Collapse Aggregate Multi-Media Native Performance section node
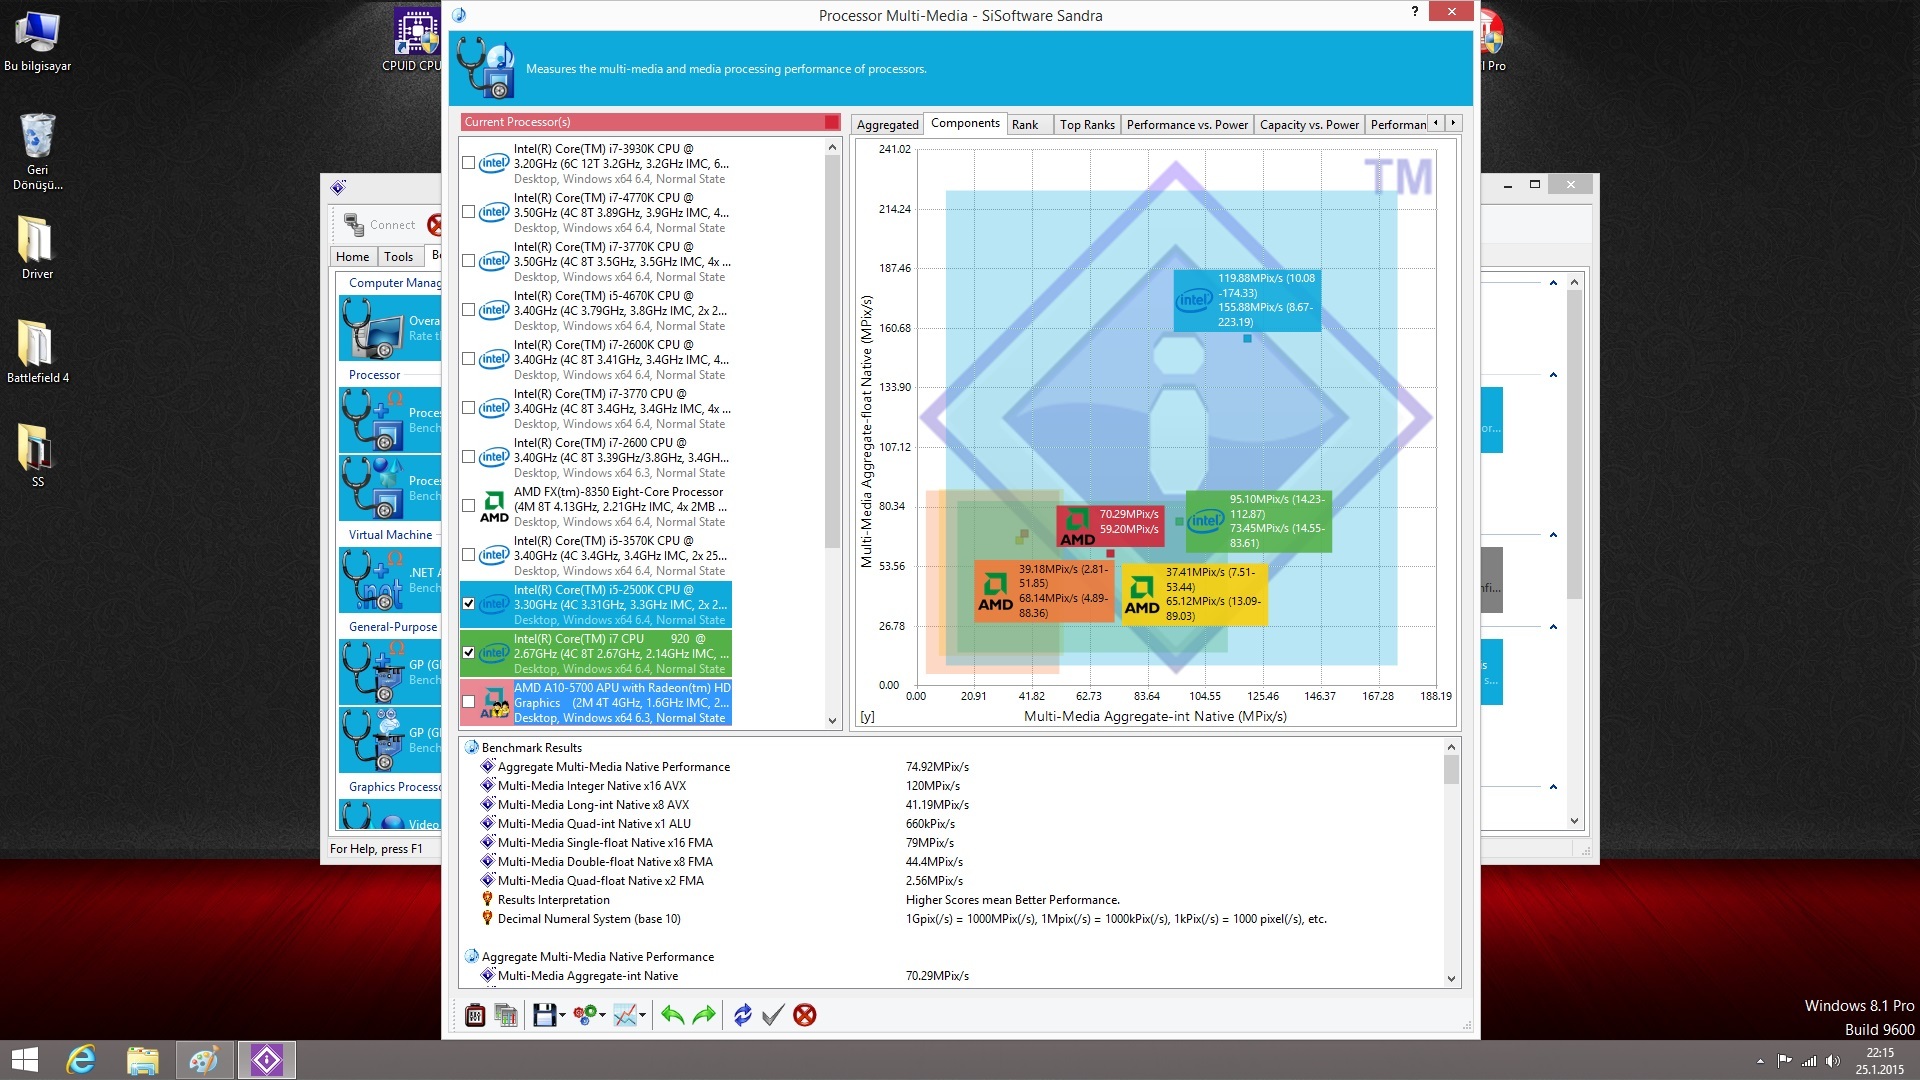This screenshot has height=1080, width=1920. pyautogui.click(x=471, y=956)
